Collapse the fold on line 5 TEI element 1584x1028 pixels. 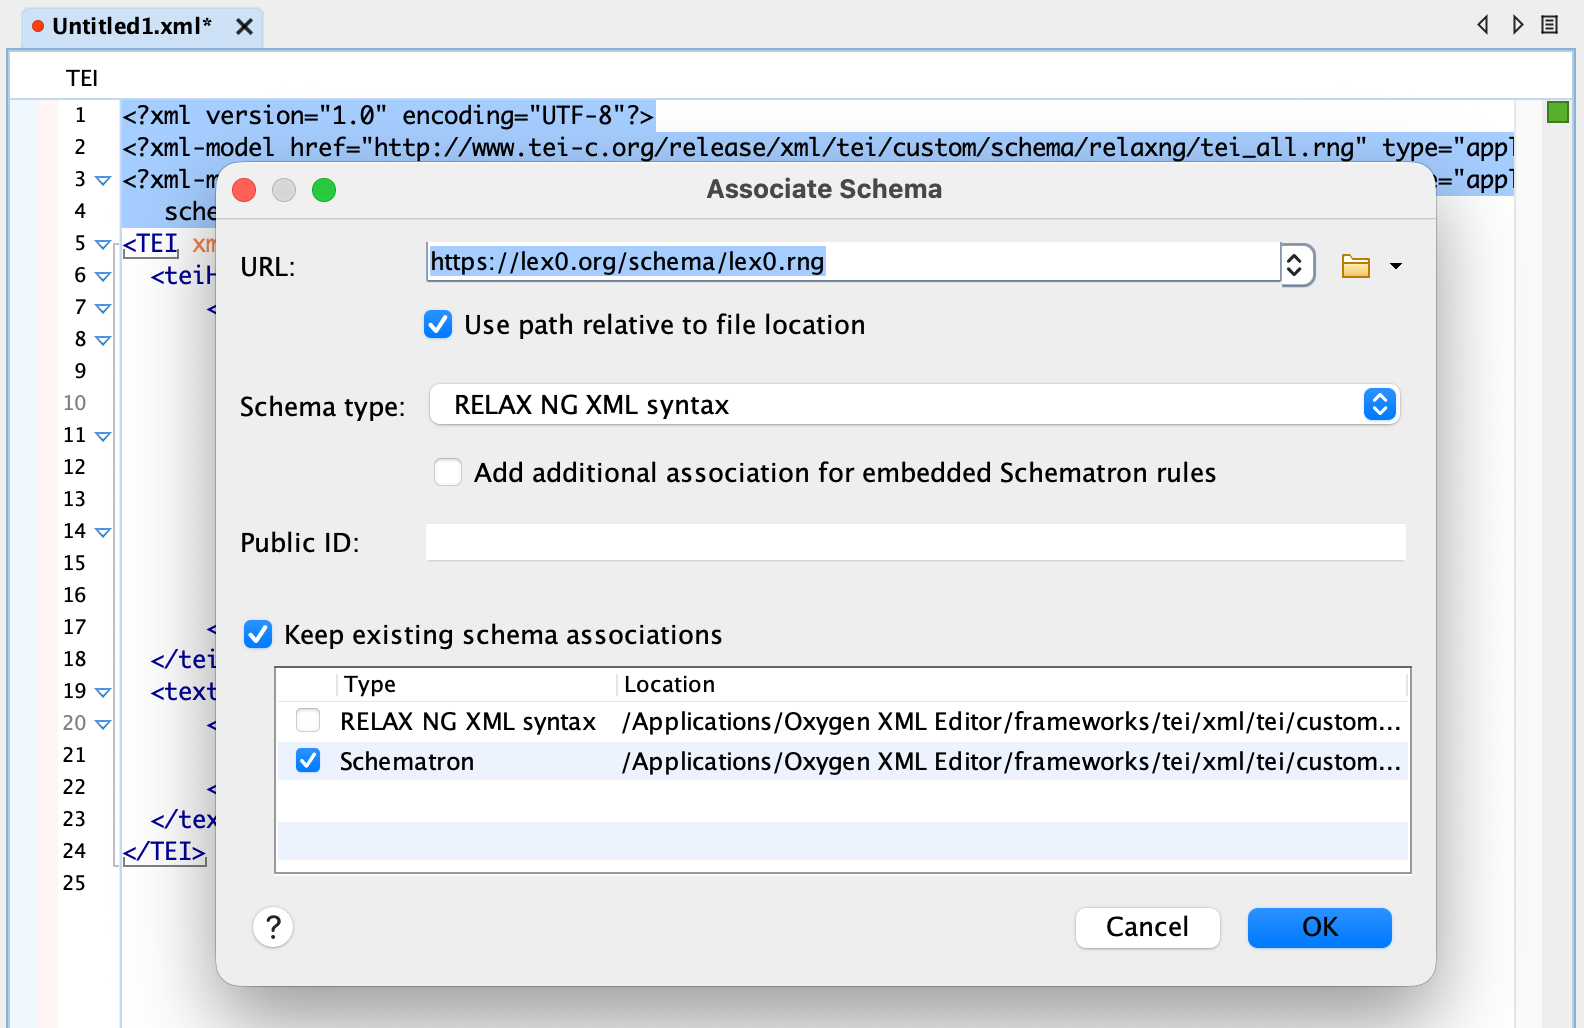pos(102,244)
